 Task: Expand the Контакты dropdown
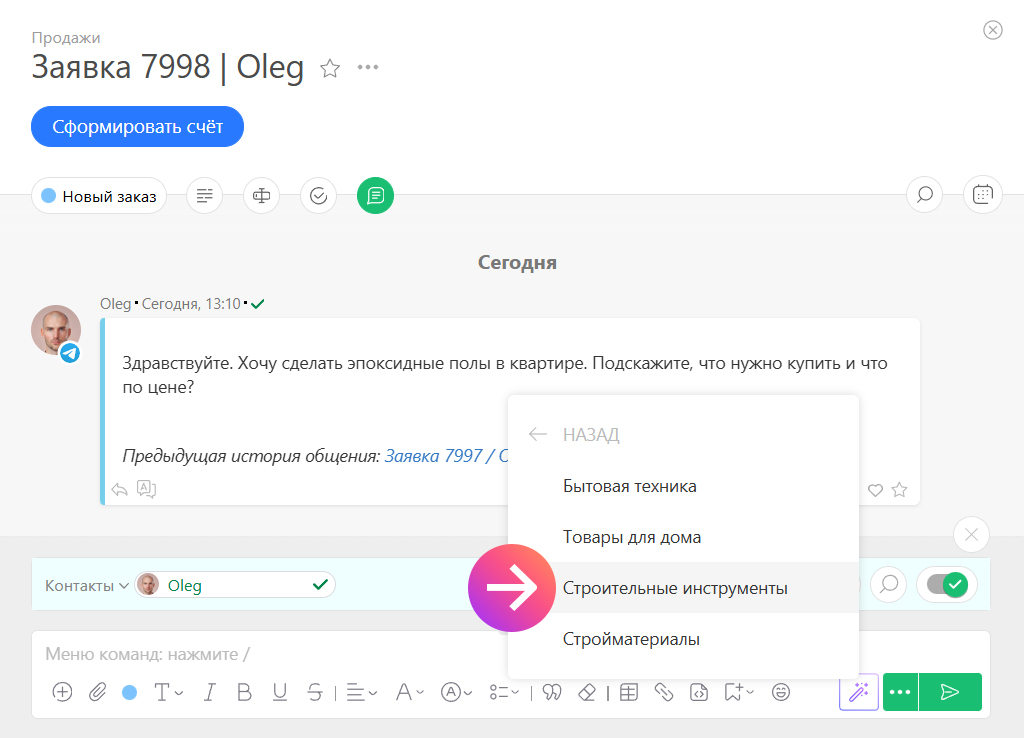point(87,586)
